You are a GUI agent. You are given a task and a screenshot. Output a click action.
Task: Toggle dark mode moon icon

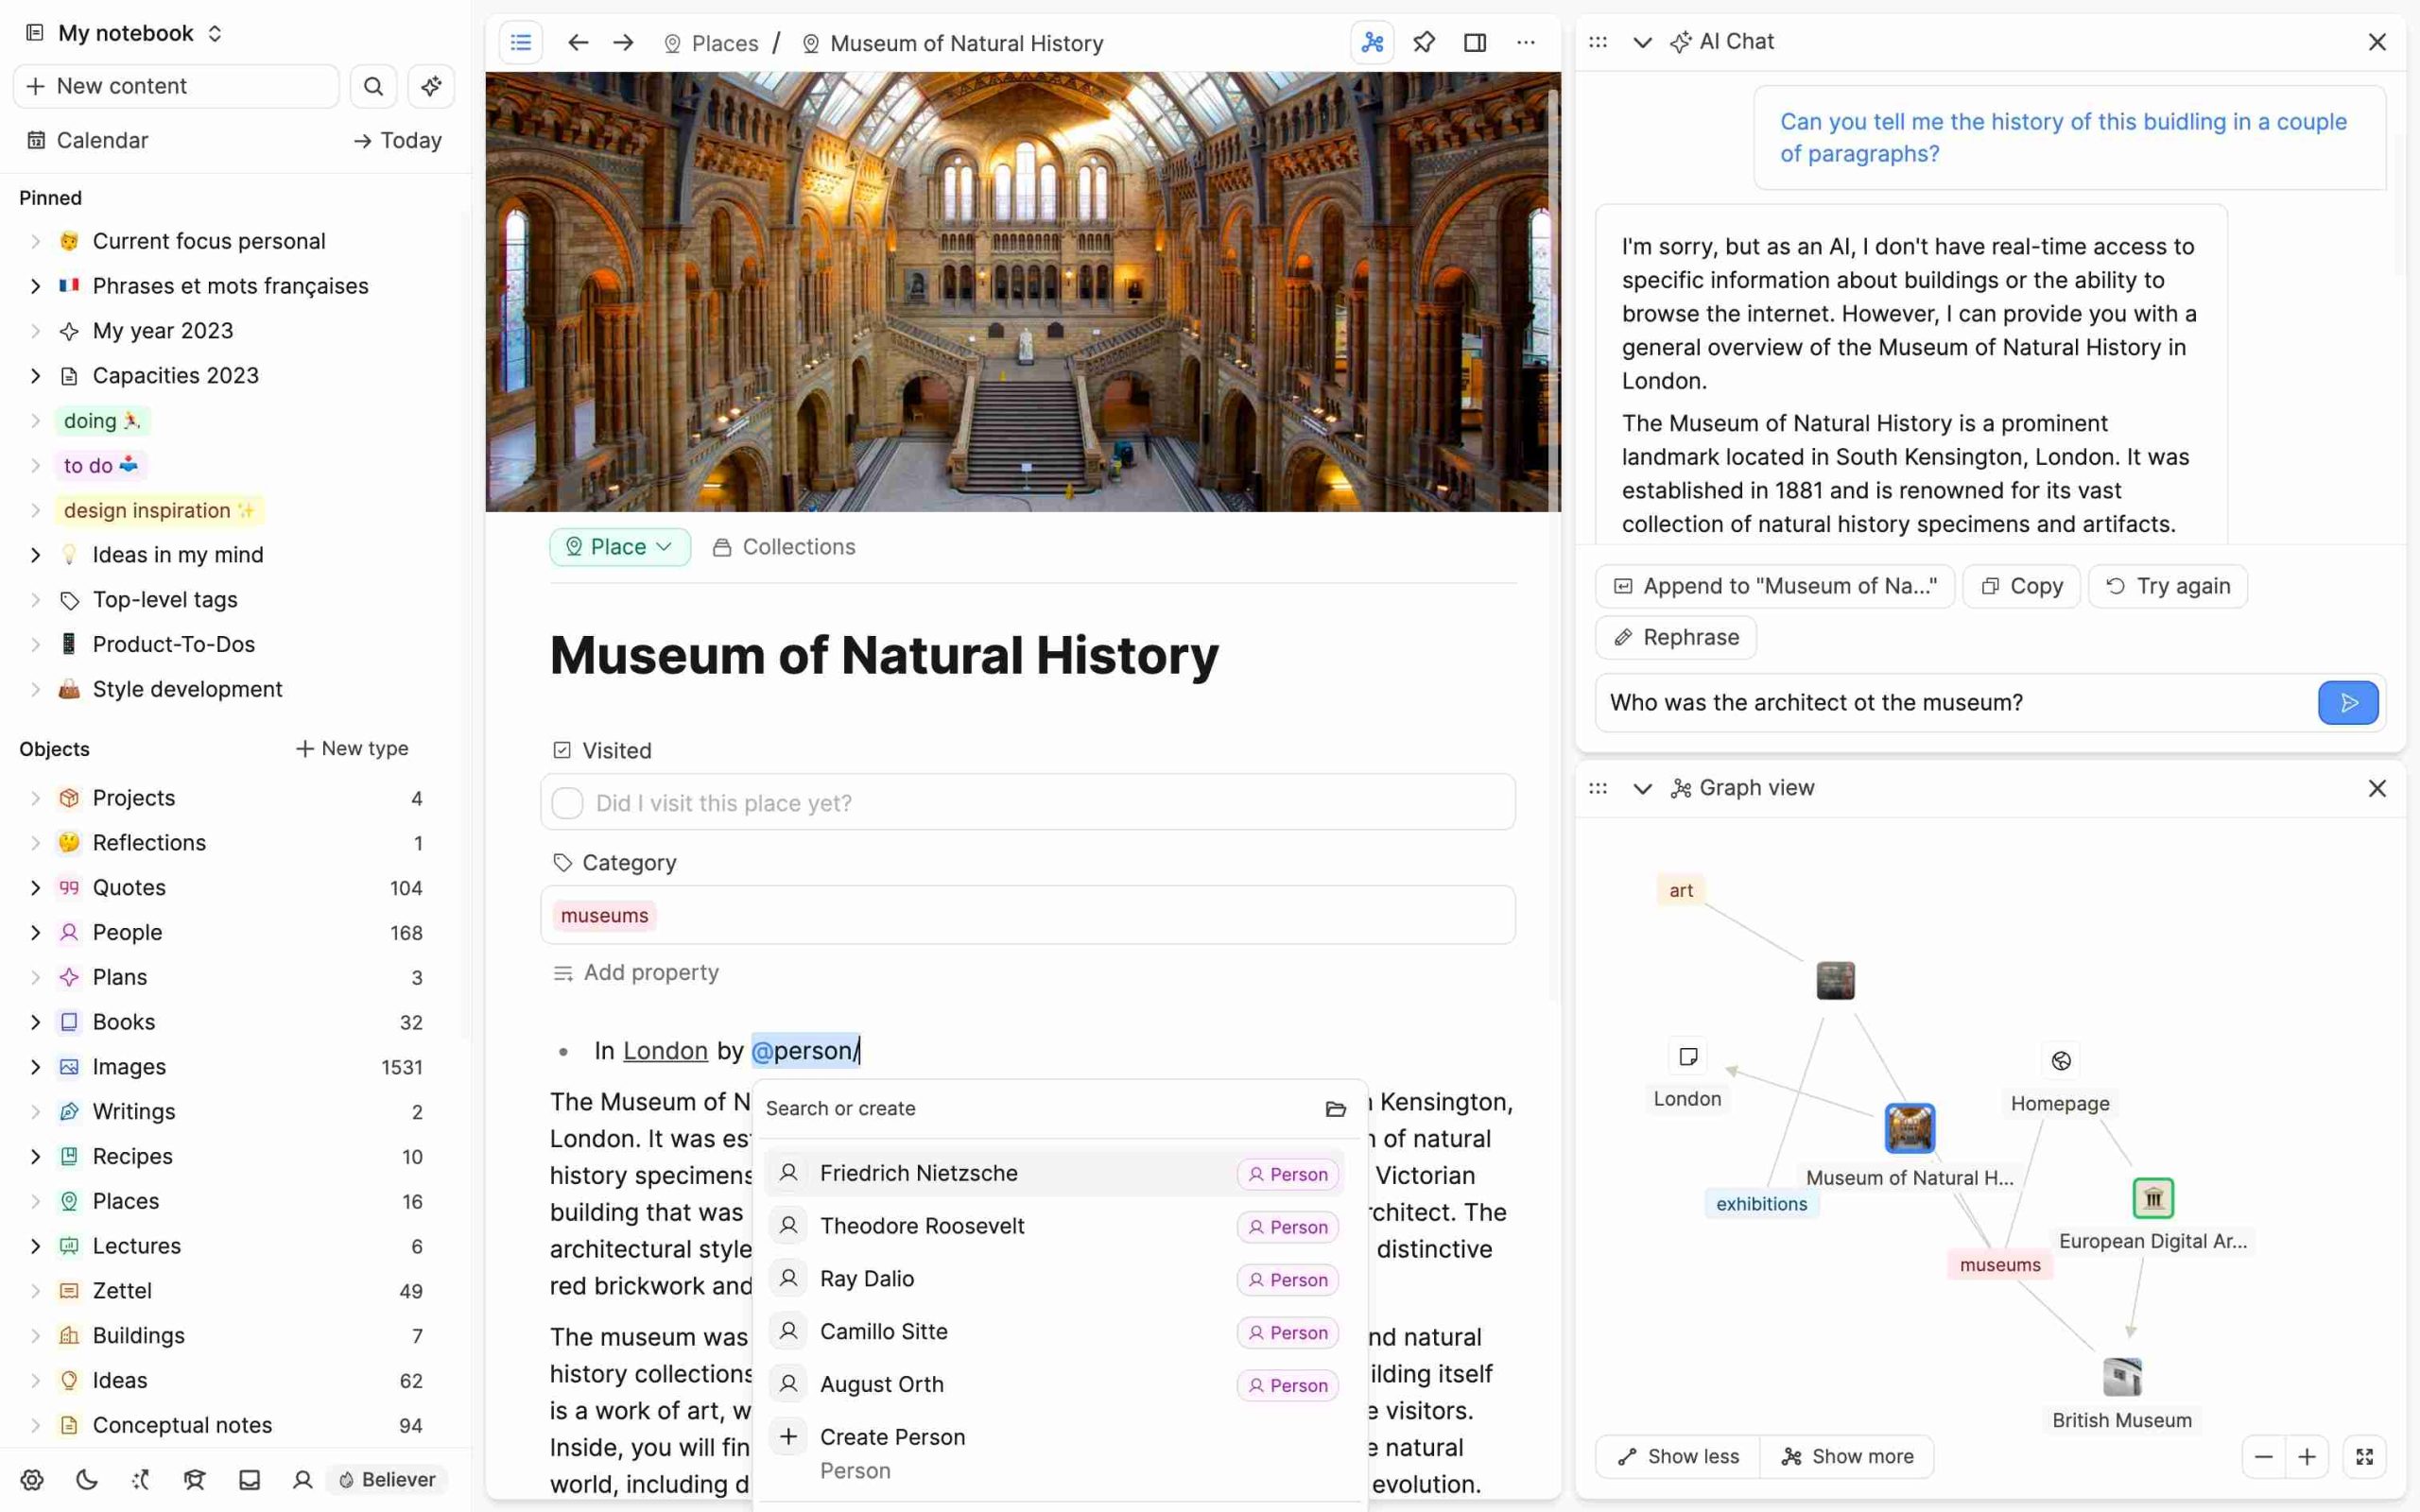[x=87, y=1479]
